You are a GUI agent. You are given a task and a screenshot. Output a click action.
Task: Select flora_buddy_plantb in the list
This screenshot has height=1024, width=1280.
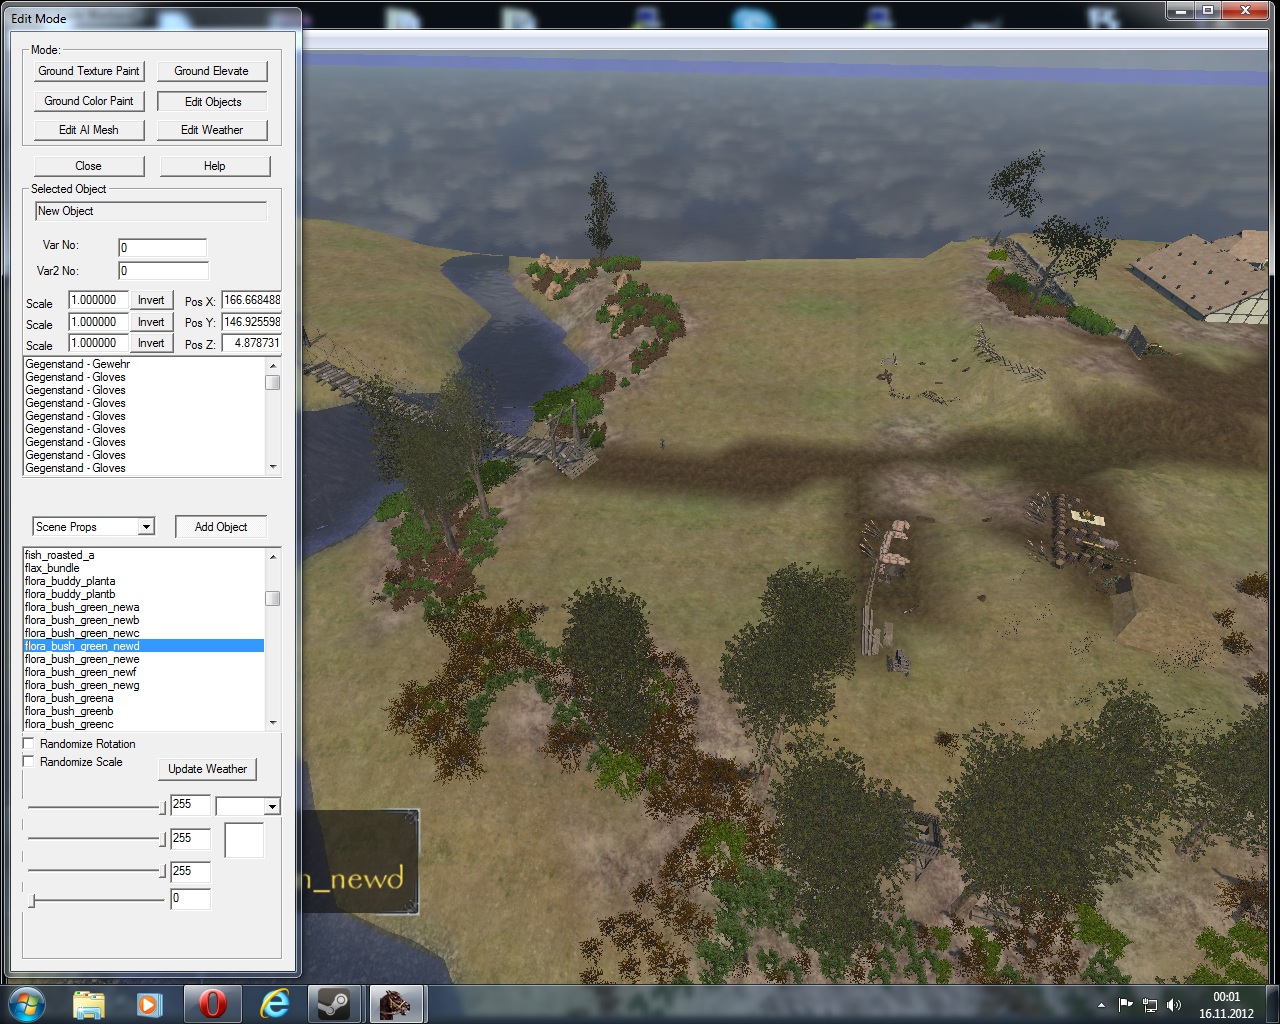coord(144,594)
